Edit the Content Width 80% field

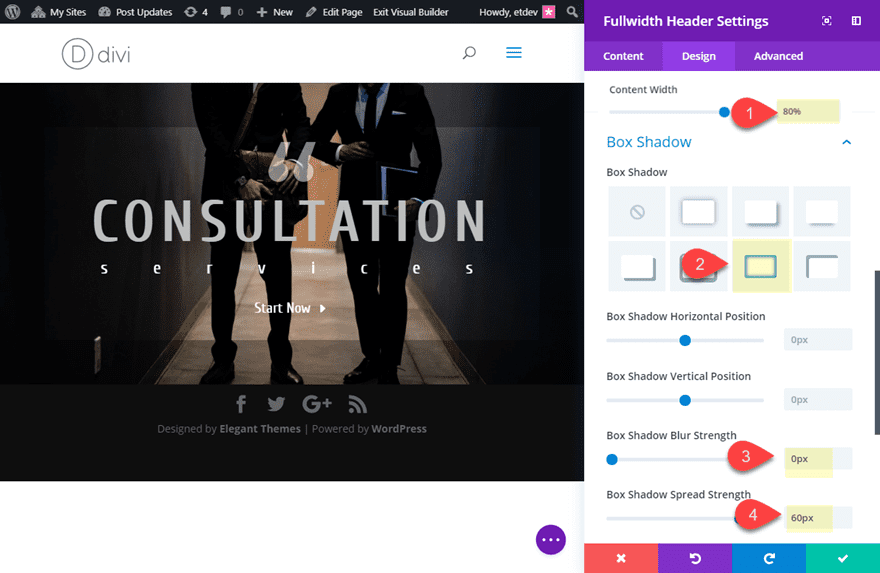[808, 111]
